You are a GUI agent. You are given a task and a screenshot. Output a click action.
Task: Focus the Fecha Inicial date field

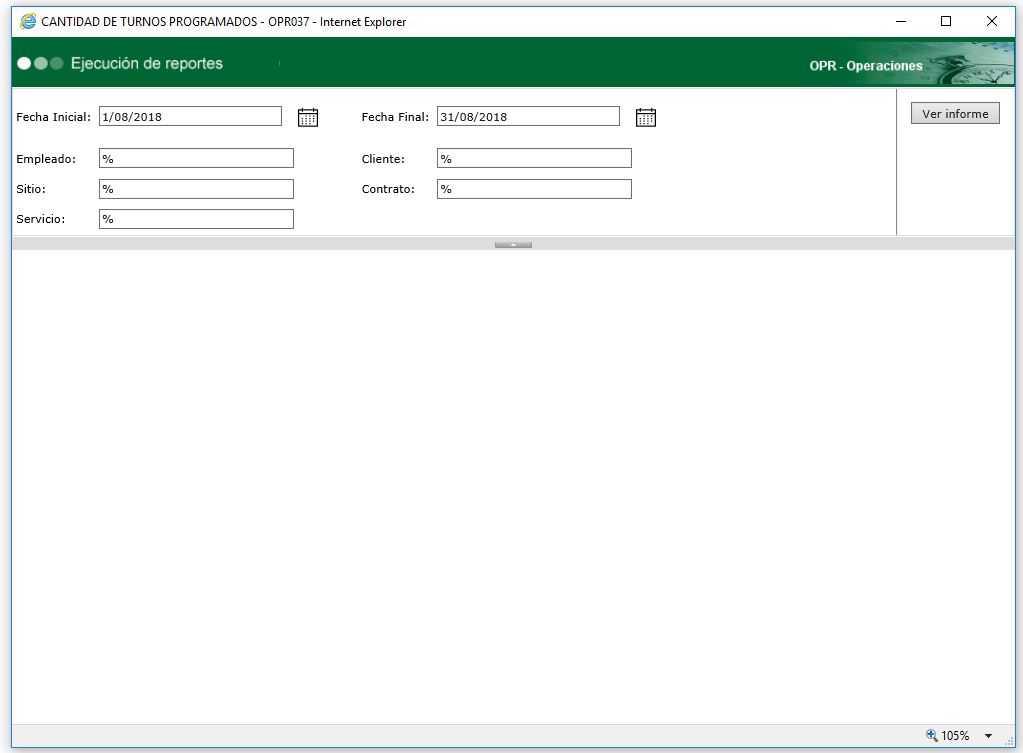(191, 116)
